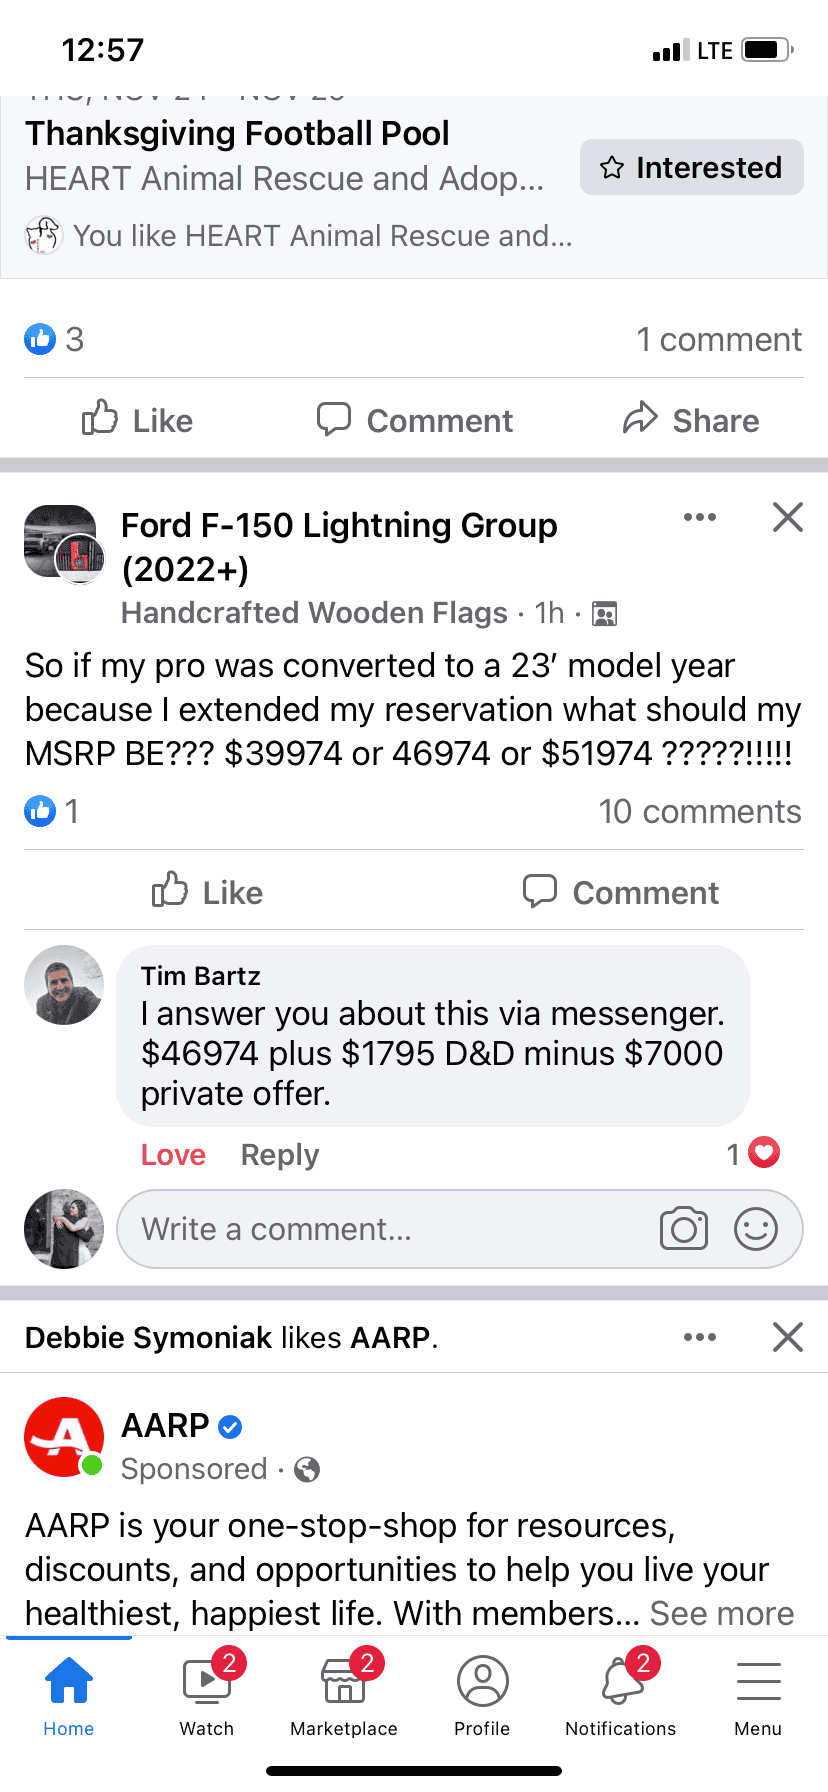Open the hamburger Menu tab

pyautogui.click(x=758, y=1692)
